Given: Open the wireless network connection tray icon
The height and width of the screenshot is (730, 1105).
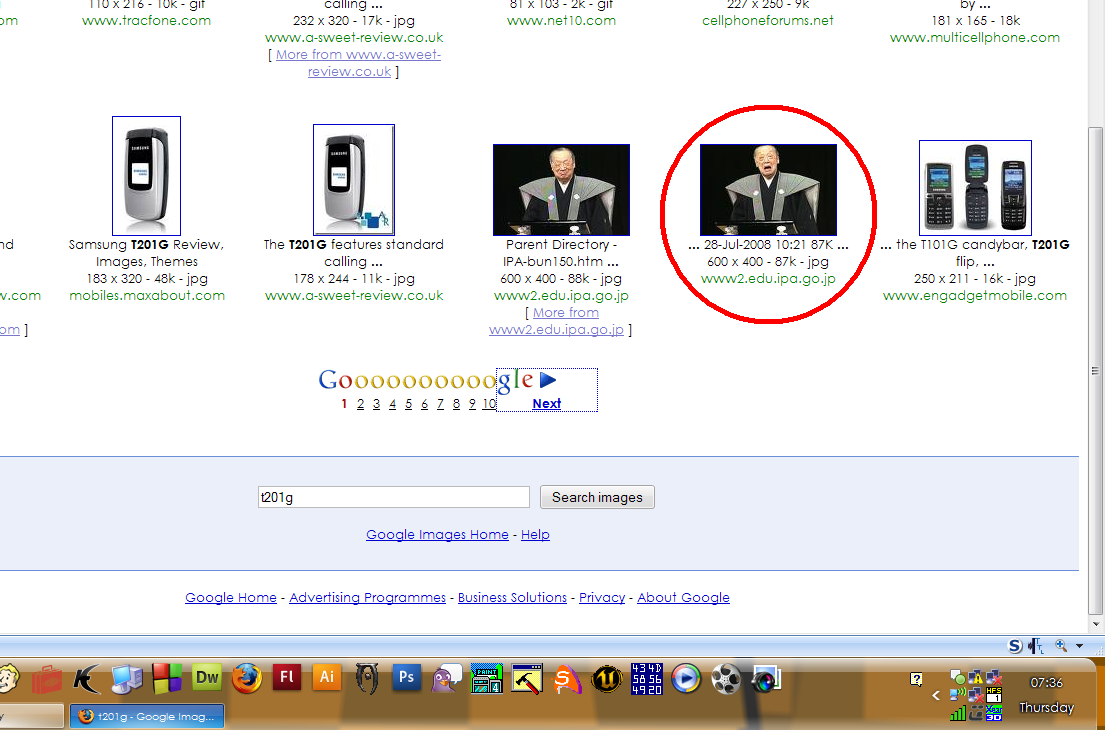Looking at the screenshot, I should tap(958, 695).
